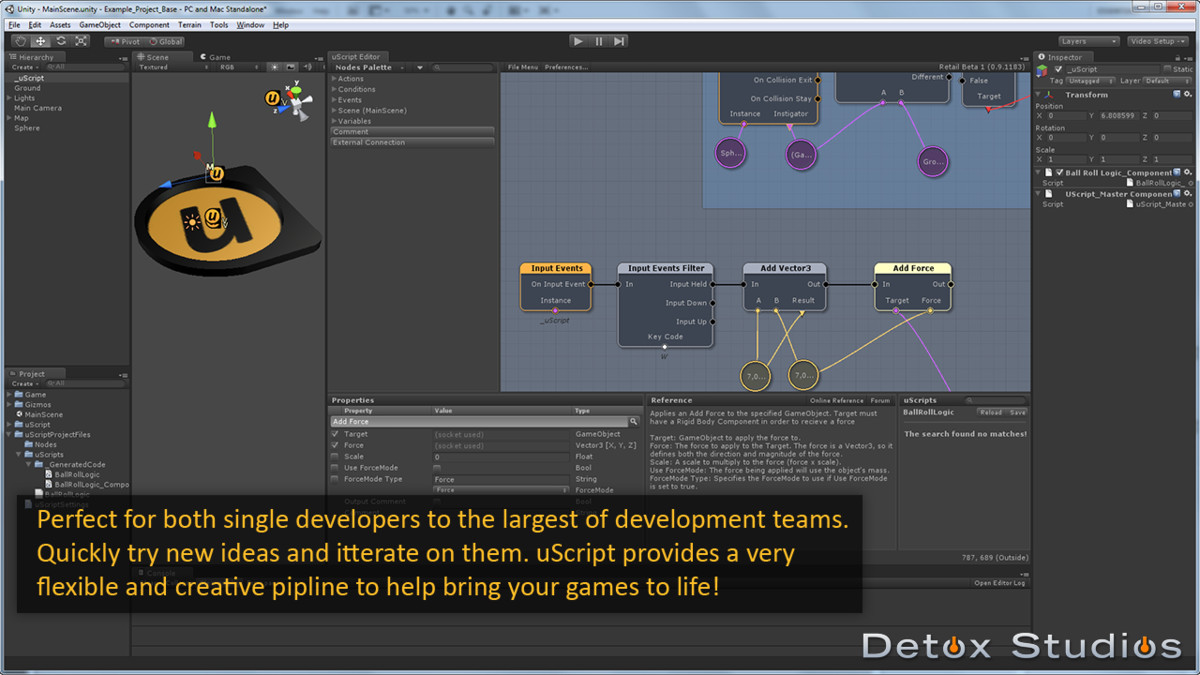
Task: Select the Rotate tool in the toolbar
Action: 60,41
